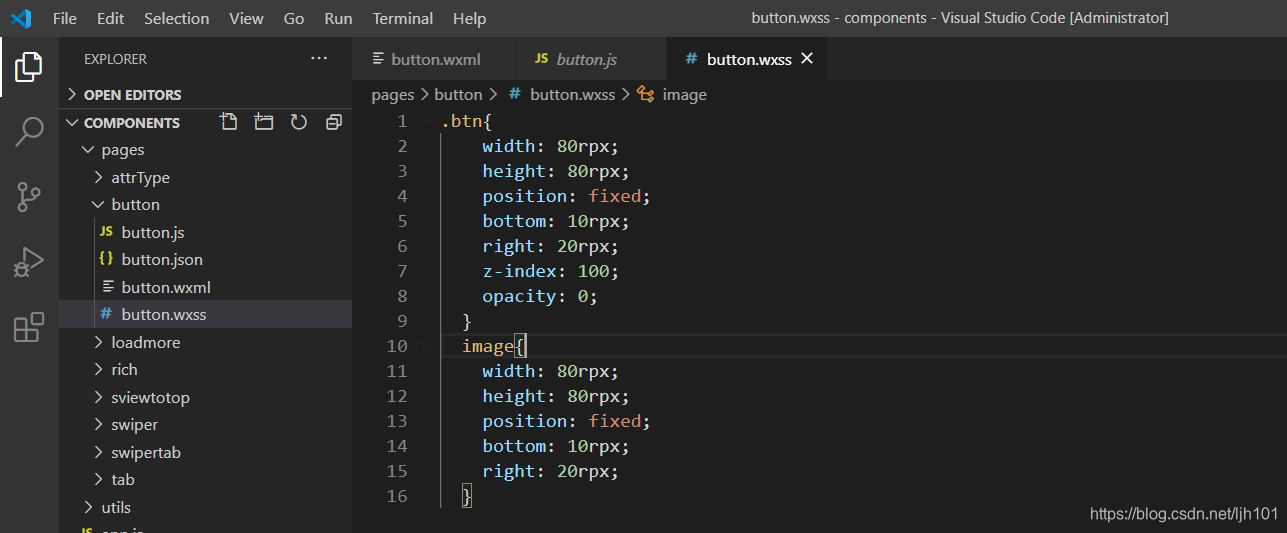Click image symbol icon in breadcrumb

646,94
